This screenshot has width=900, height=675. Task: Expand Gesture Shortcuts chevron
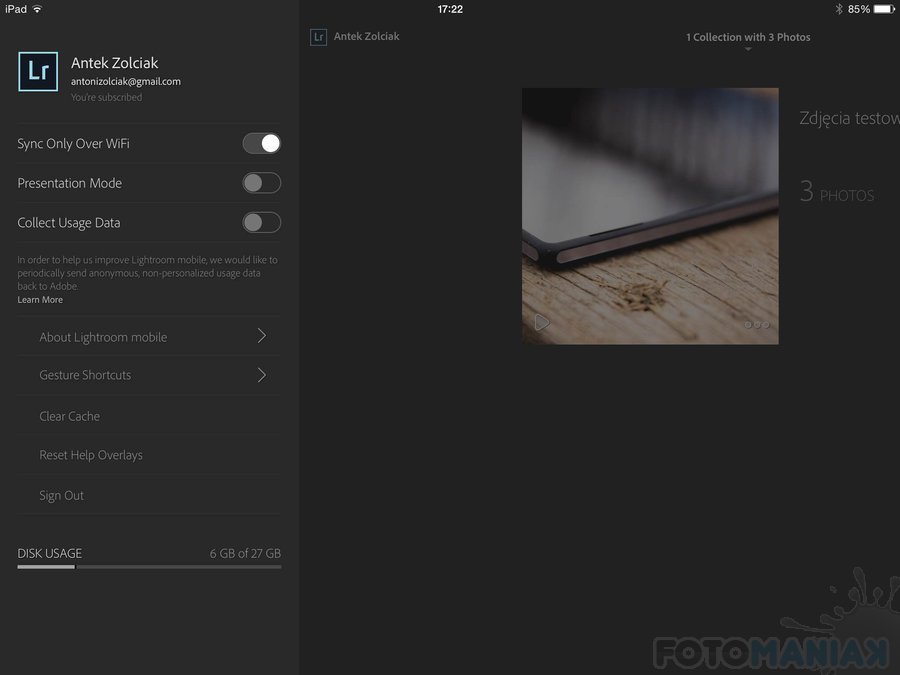pyautogui.click(x=262, y=375)
